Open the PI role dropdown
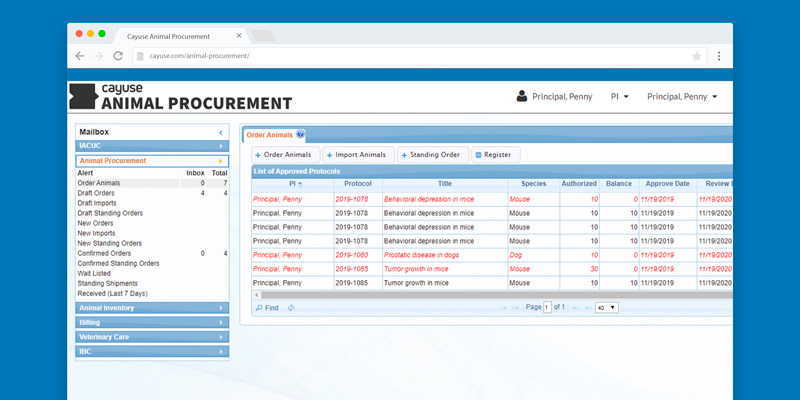The width and height of the screenshot is (800, 400). [619, 96]
